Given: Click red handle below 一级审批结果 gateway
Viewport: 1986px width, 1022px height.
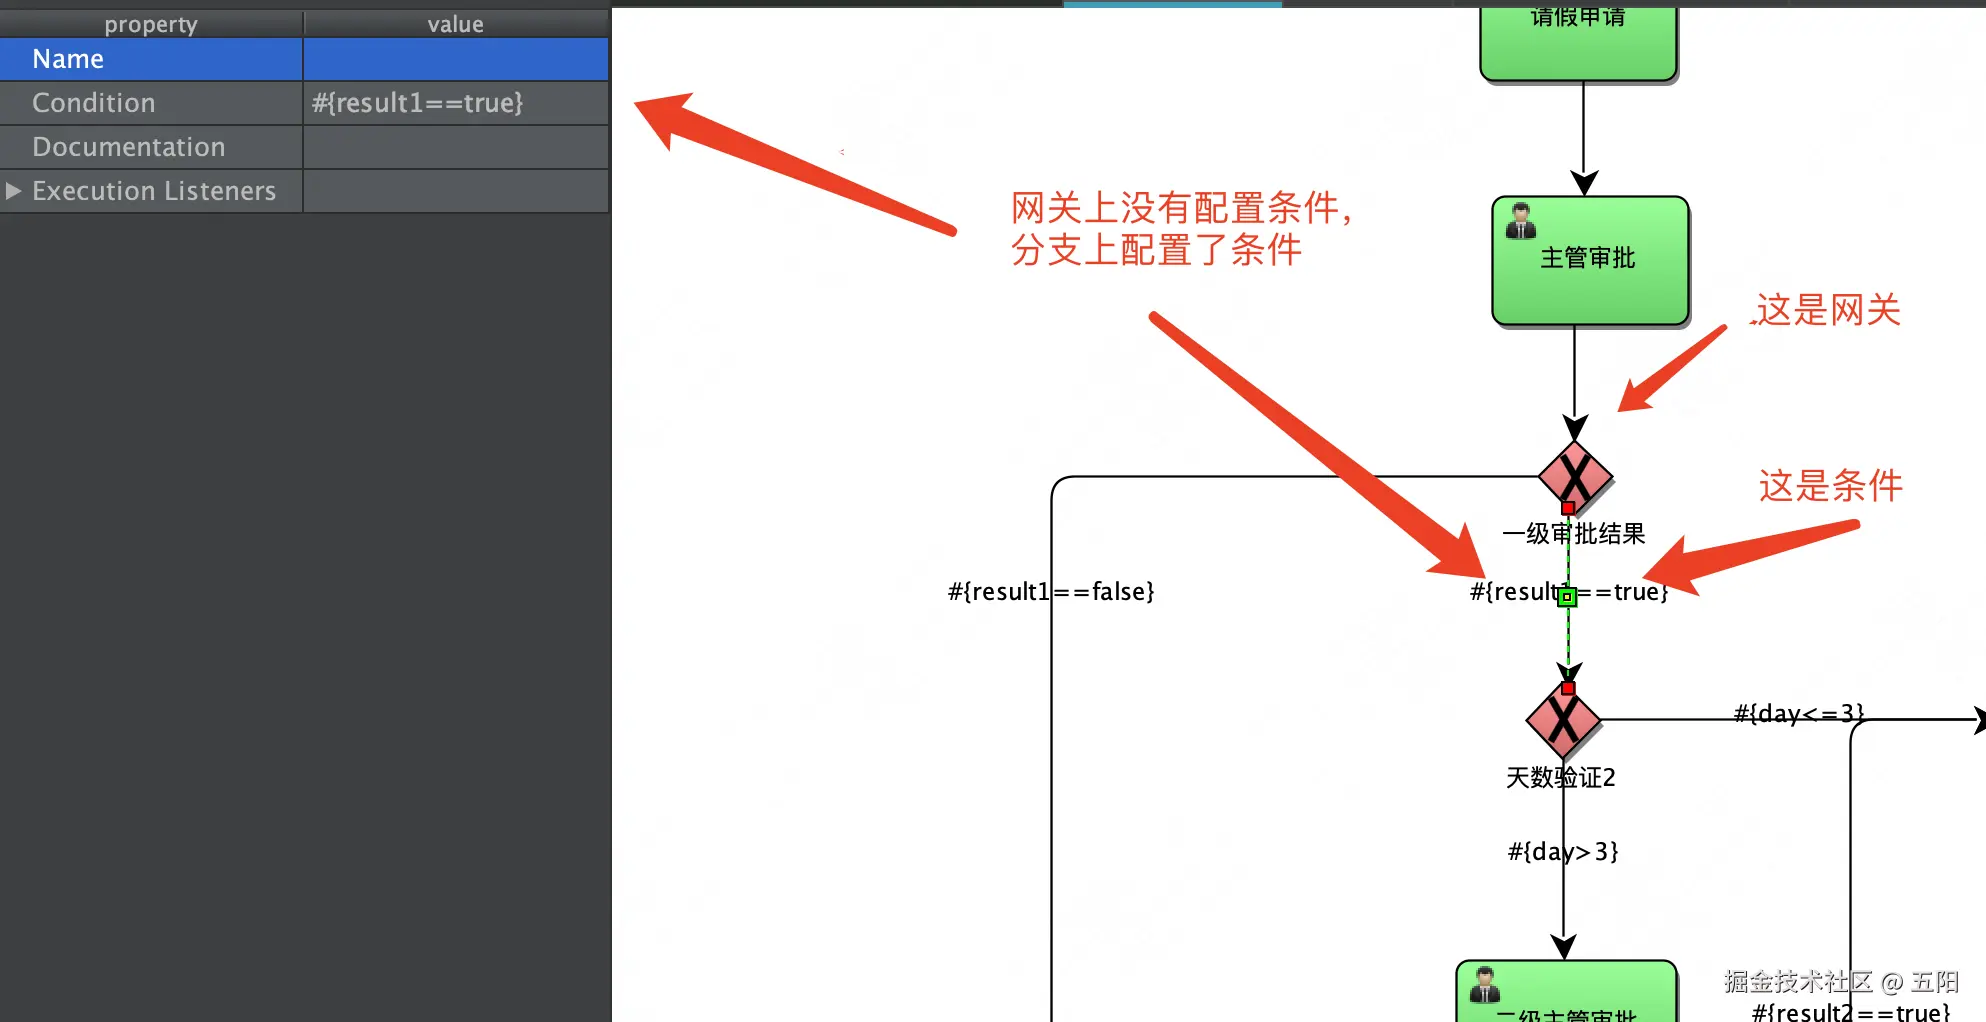Looking at the screenshot, I should pyautogui.click(x=1568, y=508).
